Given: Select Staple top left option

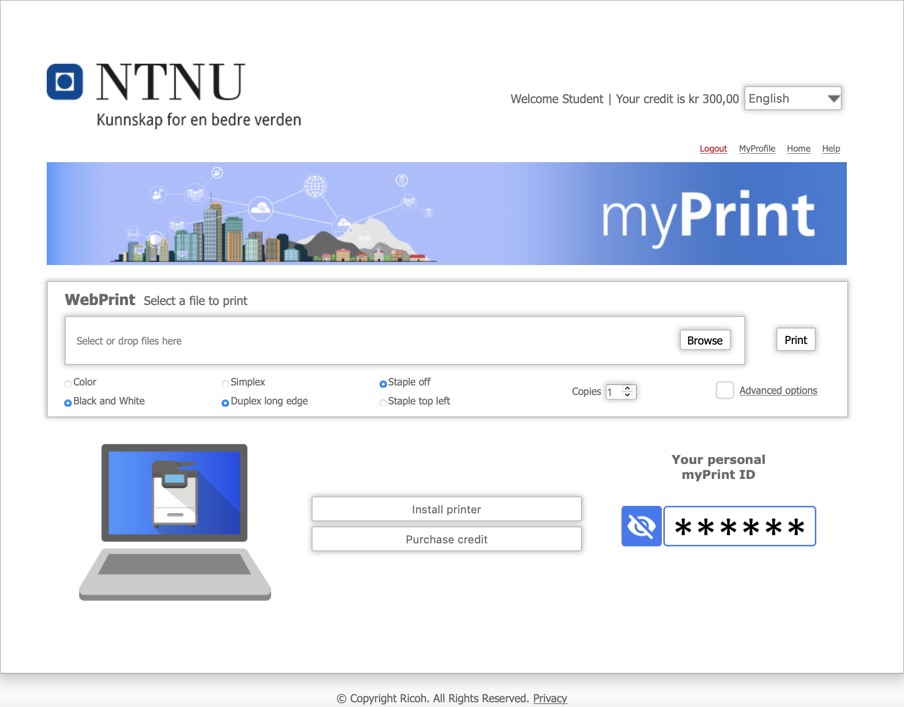Looking at the screenshot, I should (x=383, y=403).
